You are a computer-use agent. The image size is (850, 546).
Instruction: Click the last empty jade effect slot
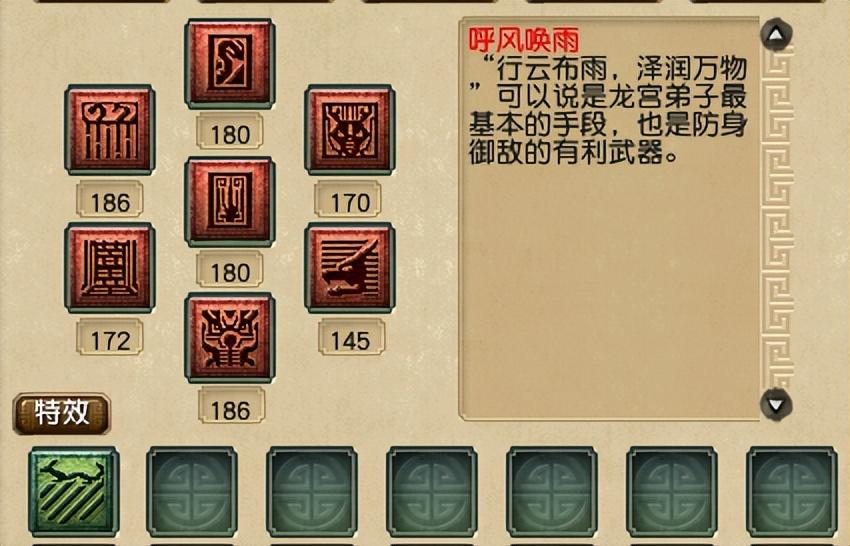(792, 491)
